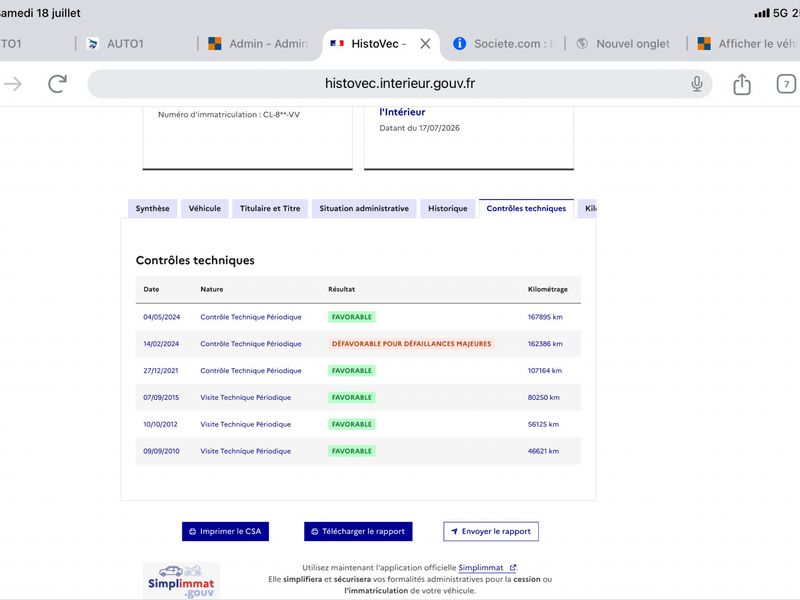Image resolution: width=800 pixels, height=600 pixels.
Task: Open the share sheet icon
Action: coord(742,84)
